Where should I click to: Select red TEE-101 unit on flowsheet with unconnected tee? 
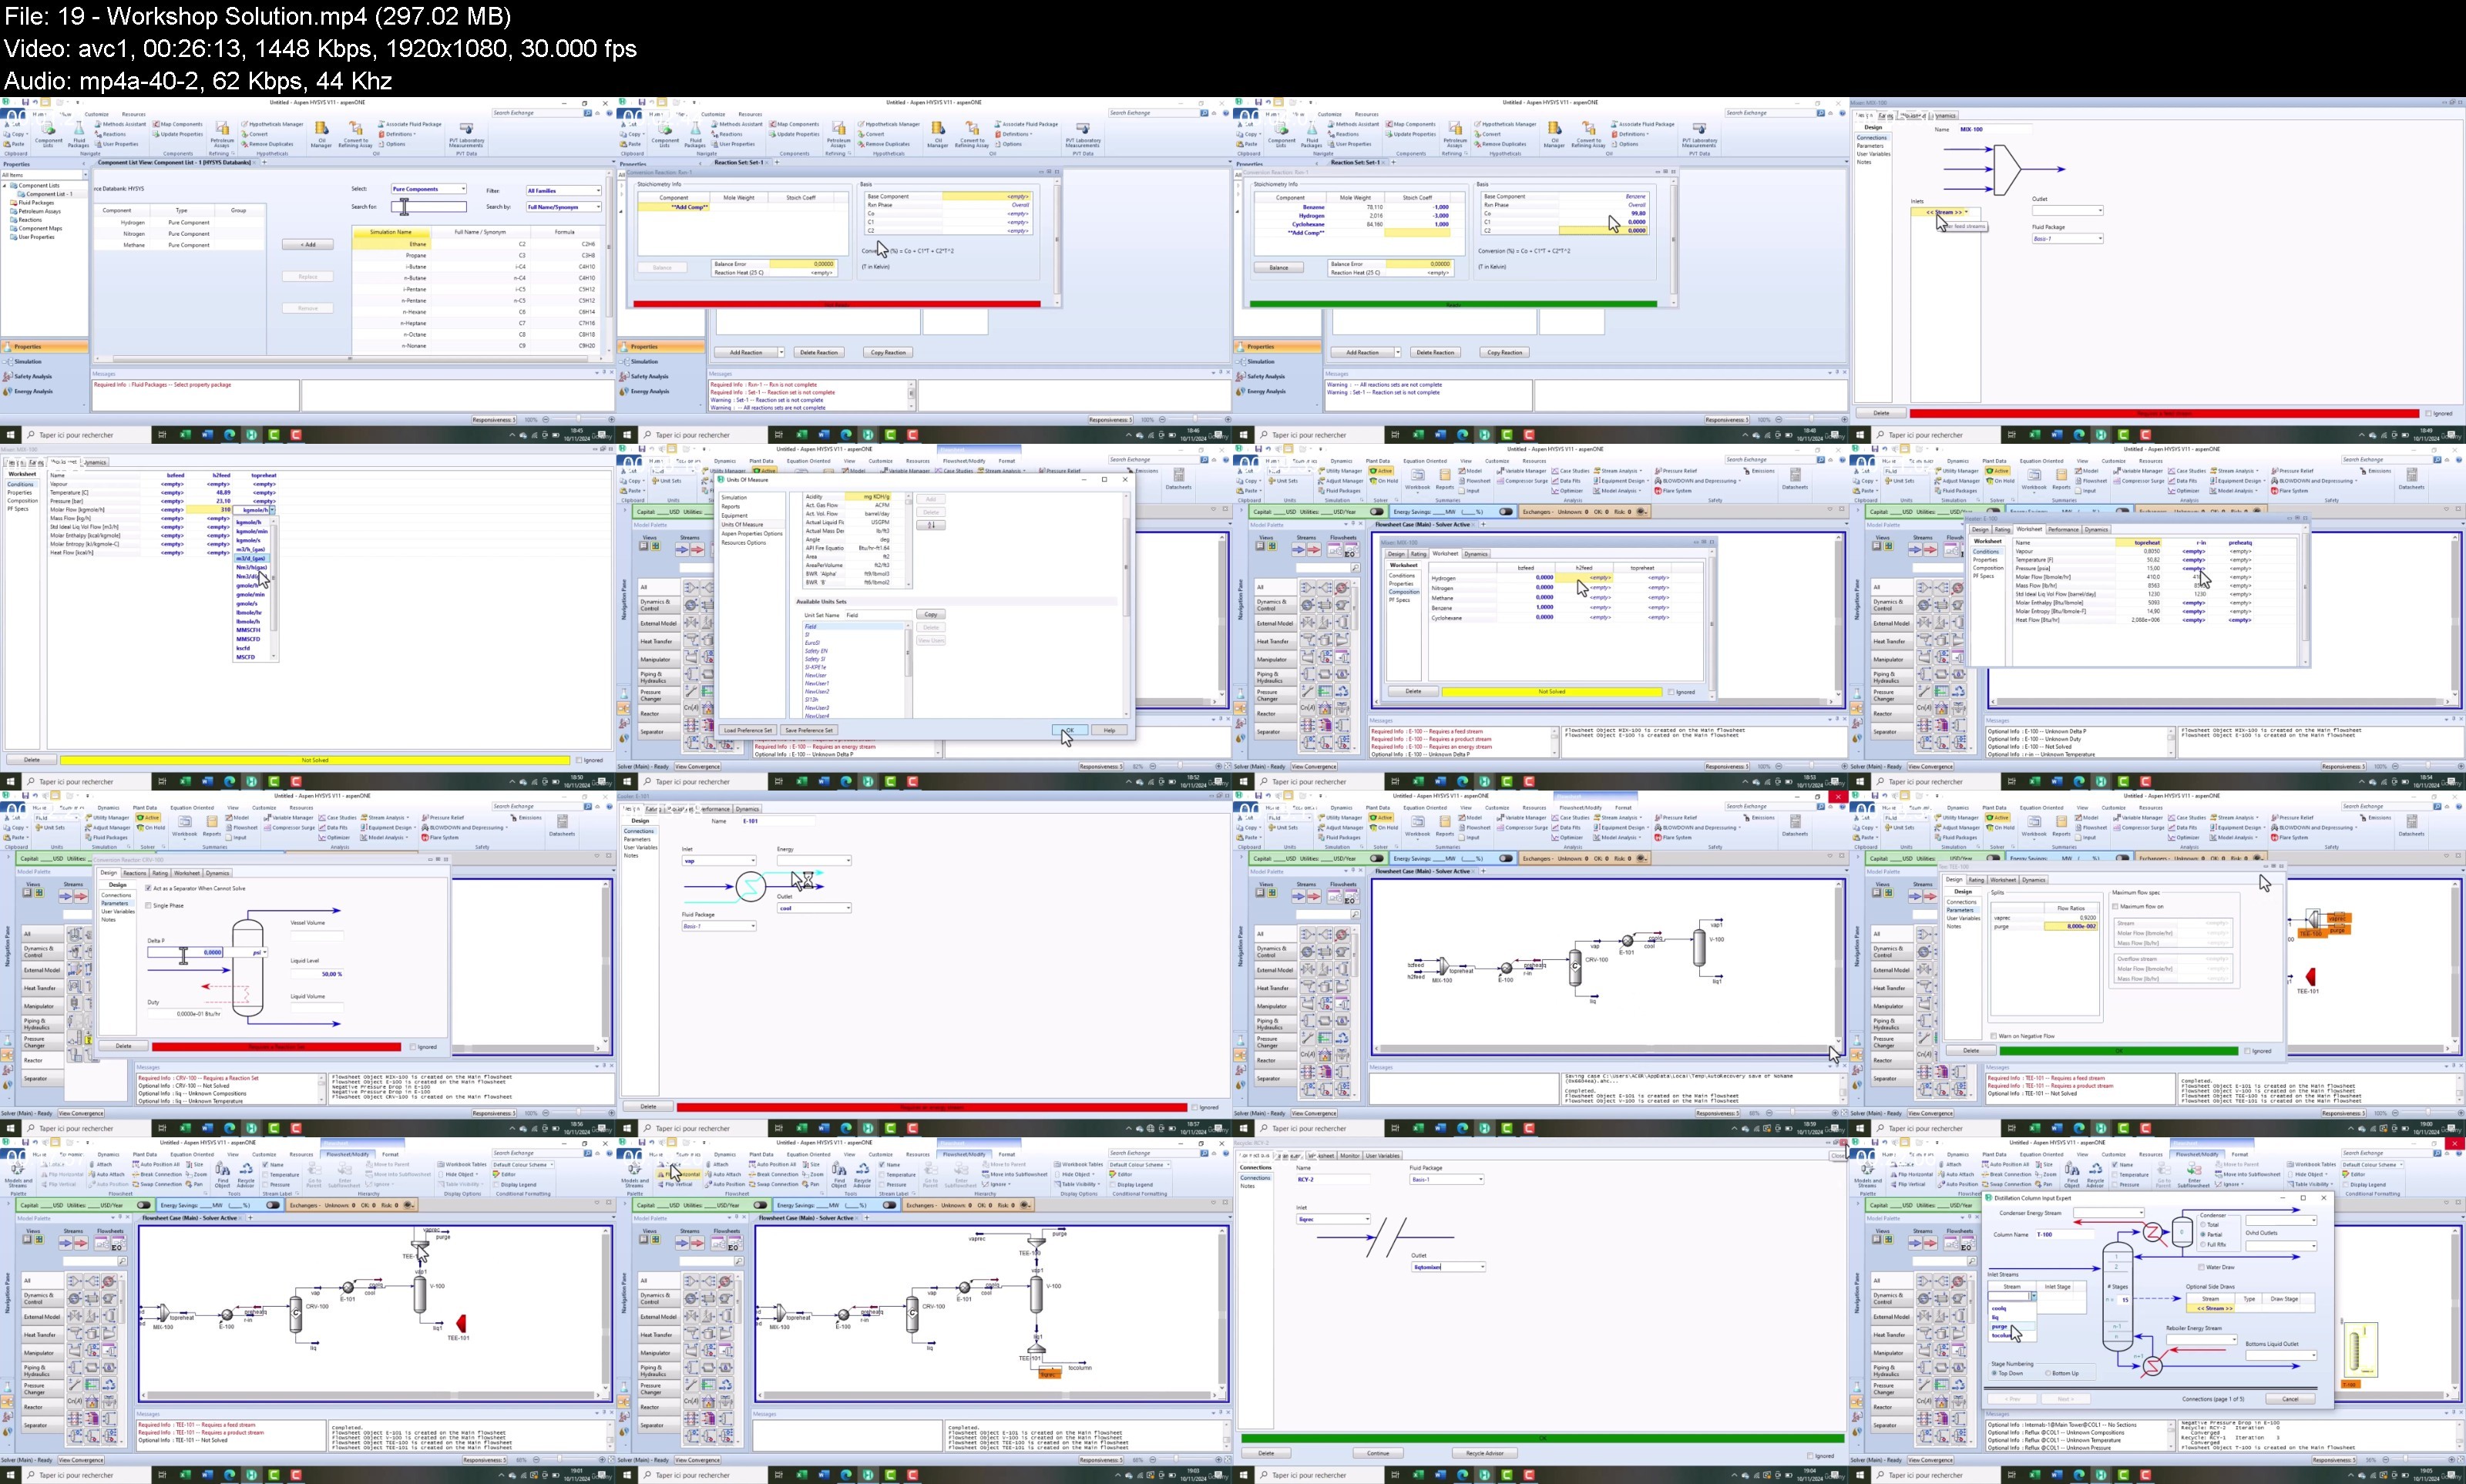461,1324
